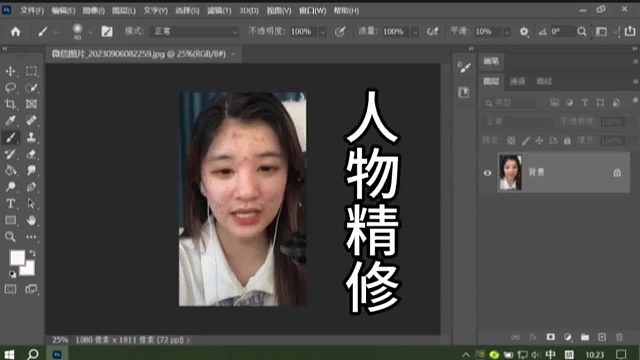Toggle lock transparent pixels
Screen dimensions: 640x360
coord(511,140)
